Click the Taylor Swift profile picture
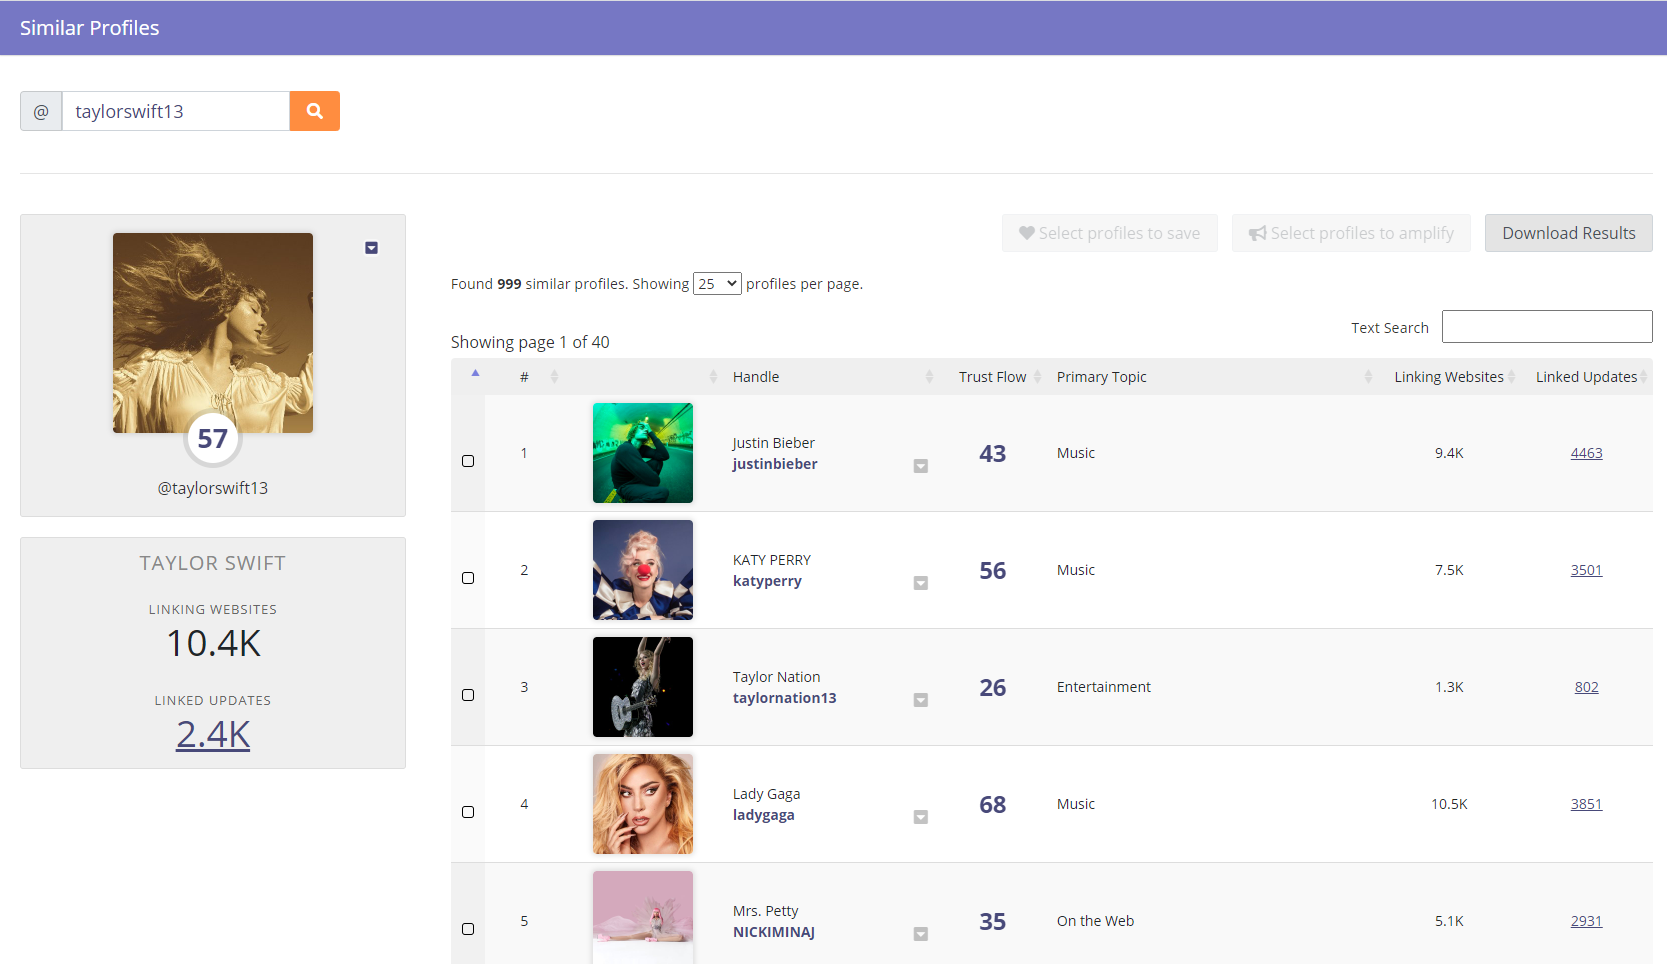The image size is (1667, 964). (x=213, y=333)
